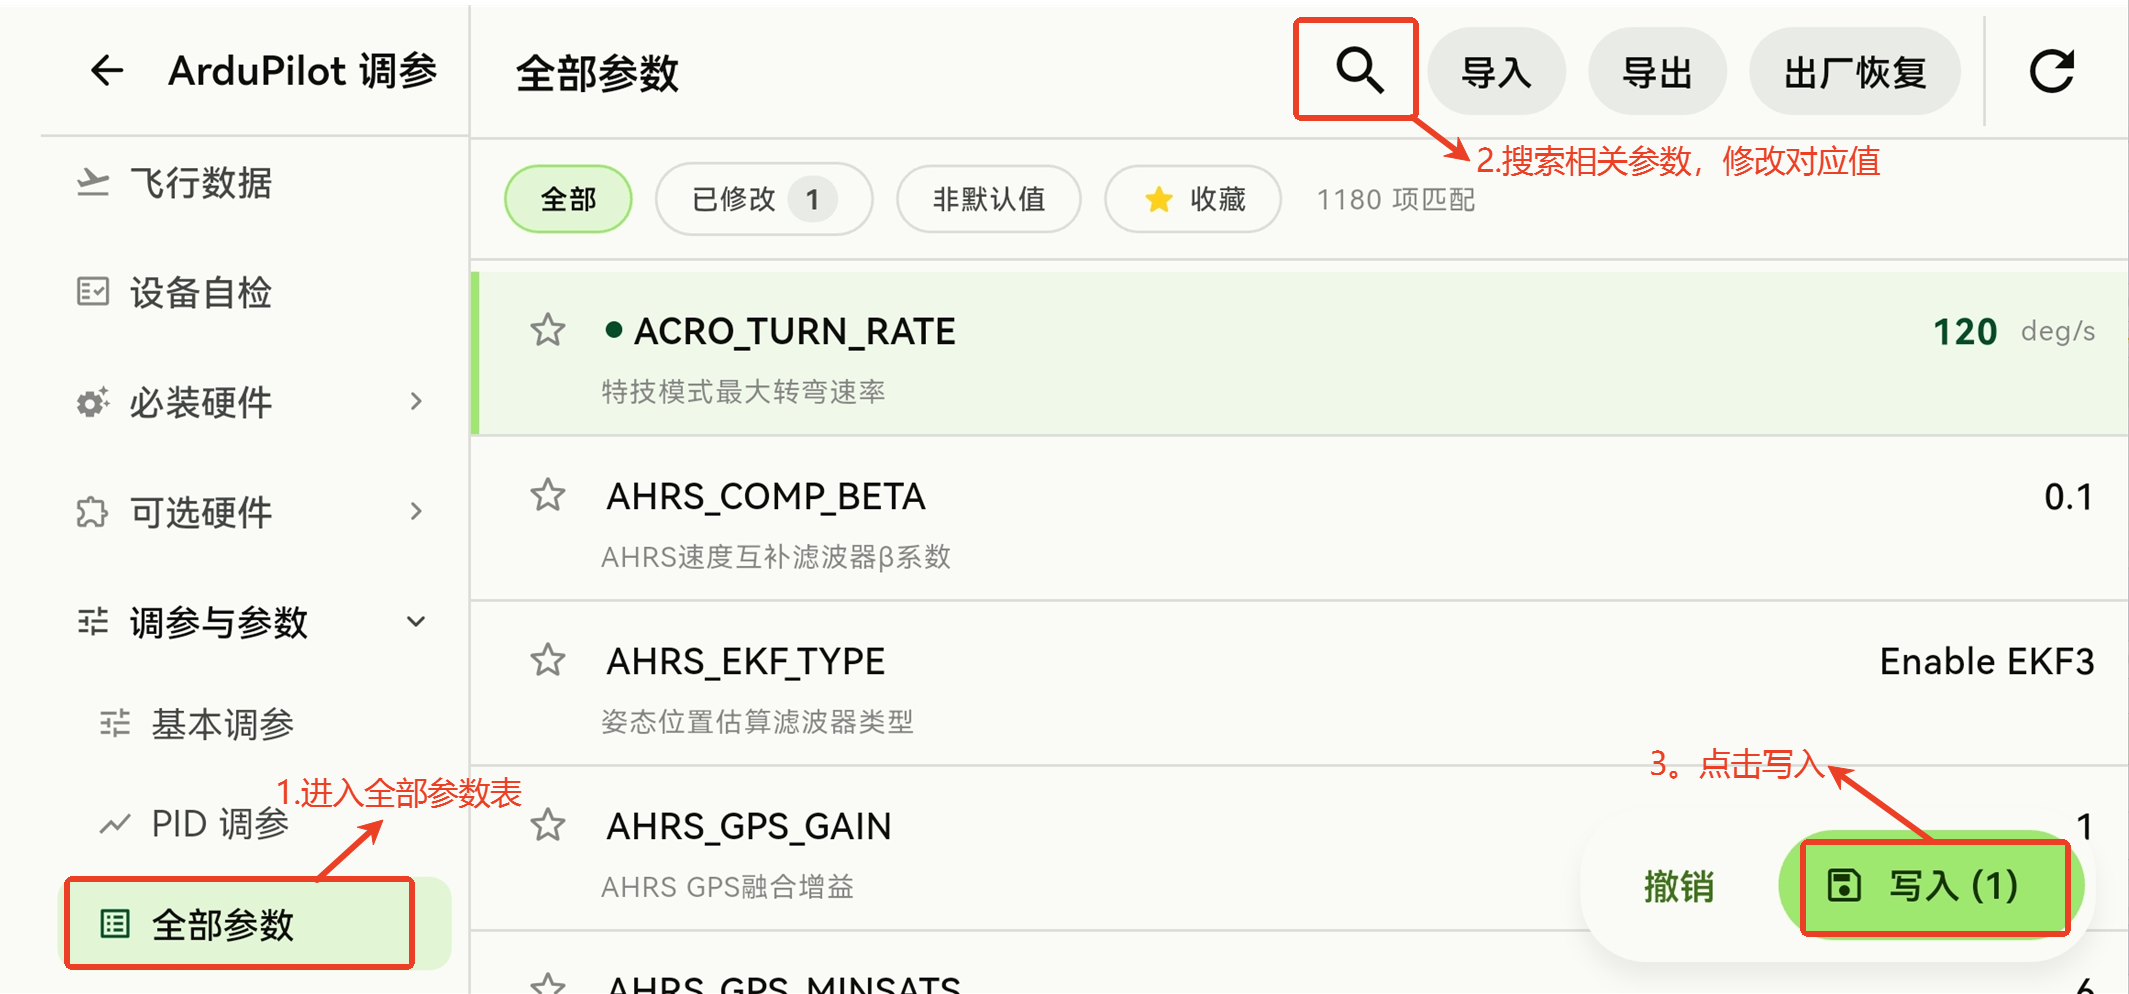Screen dimensions: 2129x994
Task: Go back using the arrow beside ArduPilot 调参
Action: point(107,71)
